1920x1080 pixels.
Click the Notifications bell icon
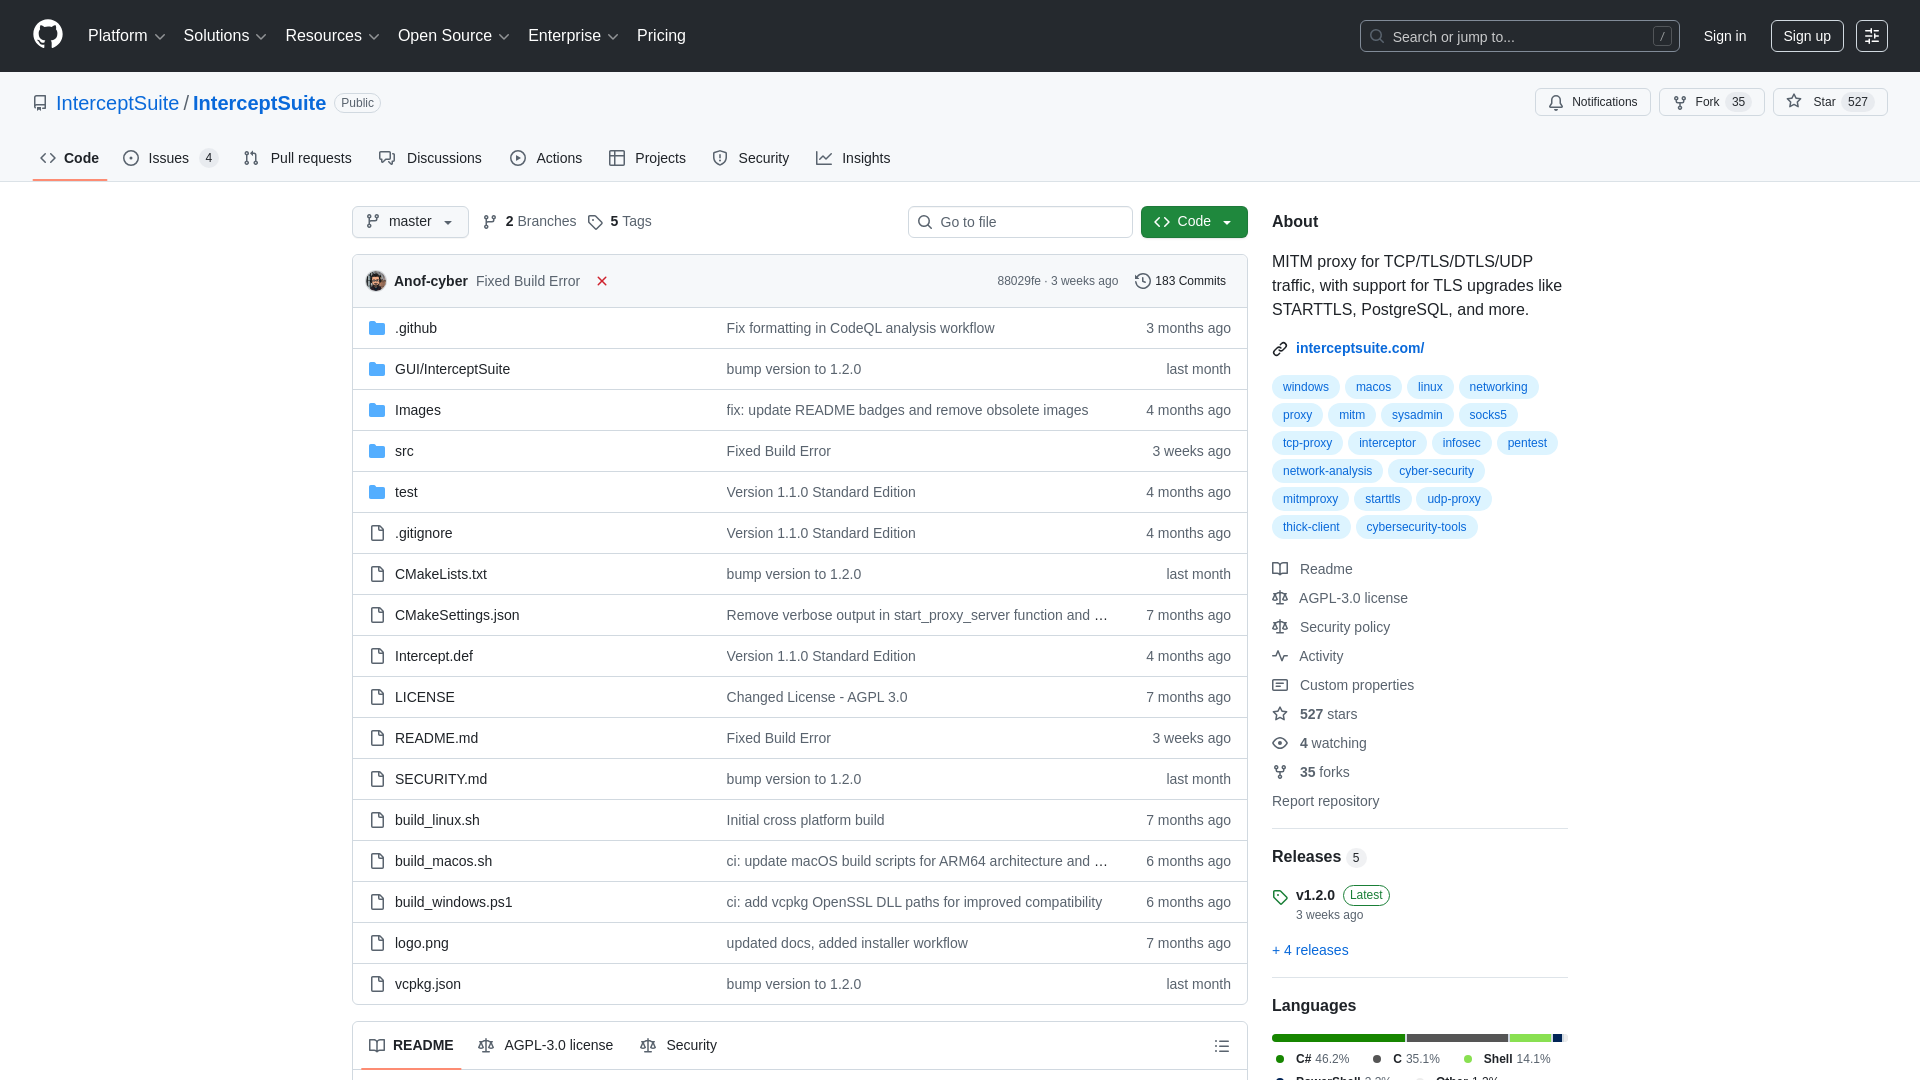click(1557, 102)
